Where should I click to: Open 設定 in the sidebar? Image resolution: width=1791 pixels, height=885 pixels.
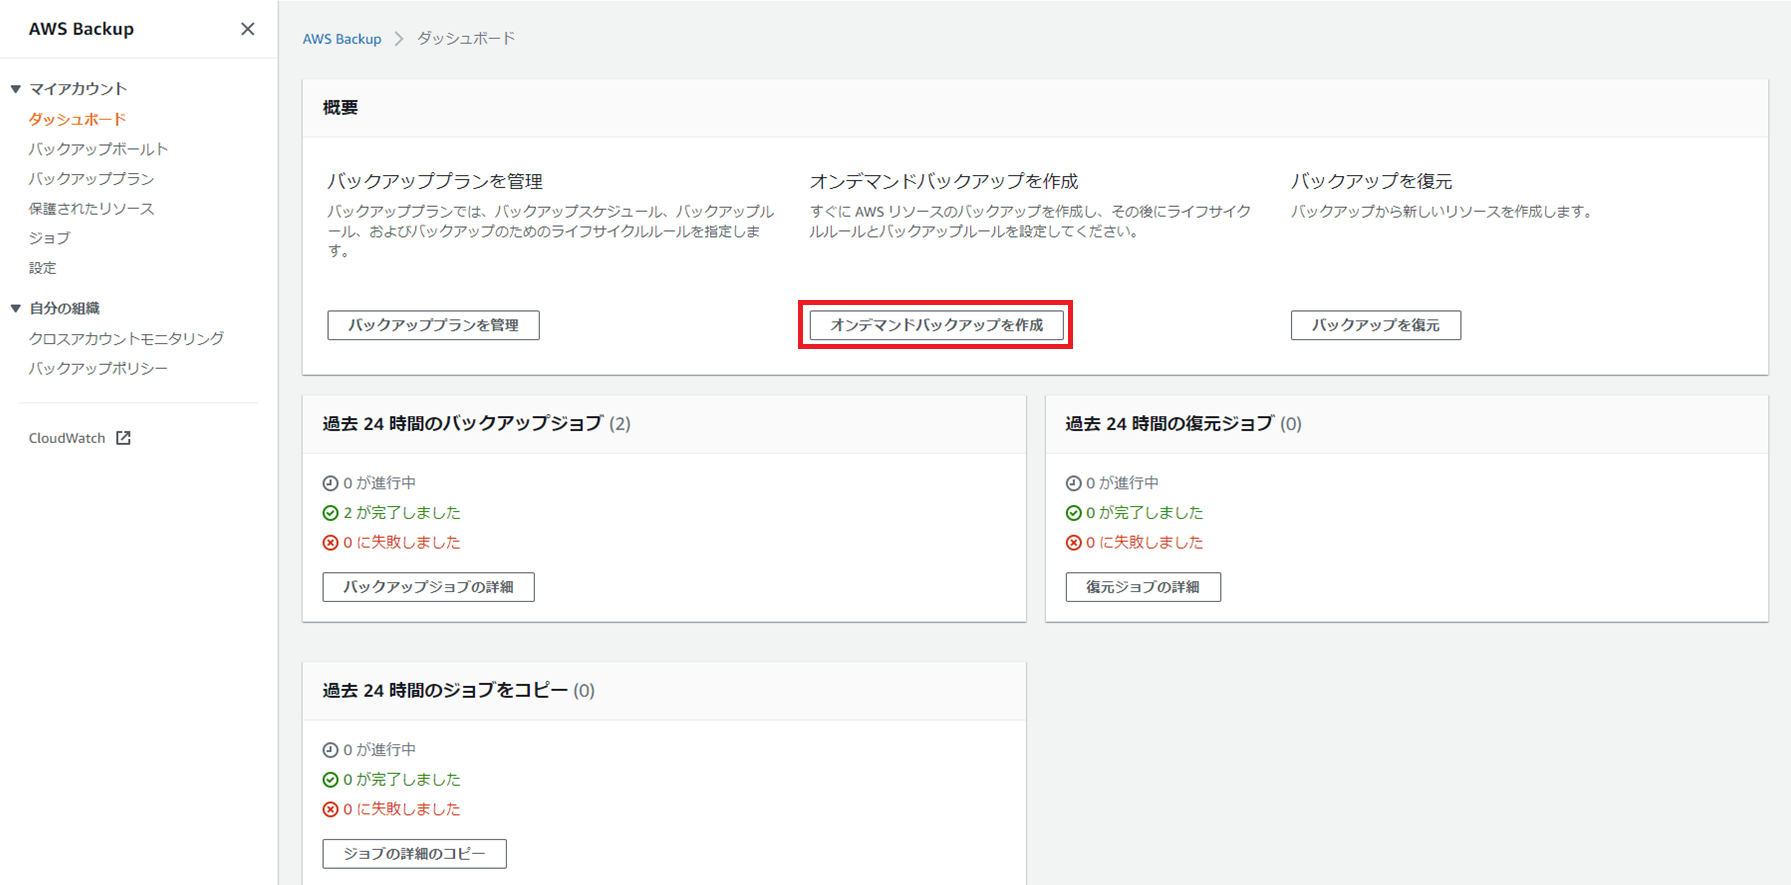point(42,268)
